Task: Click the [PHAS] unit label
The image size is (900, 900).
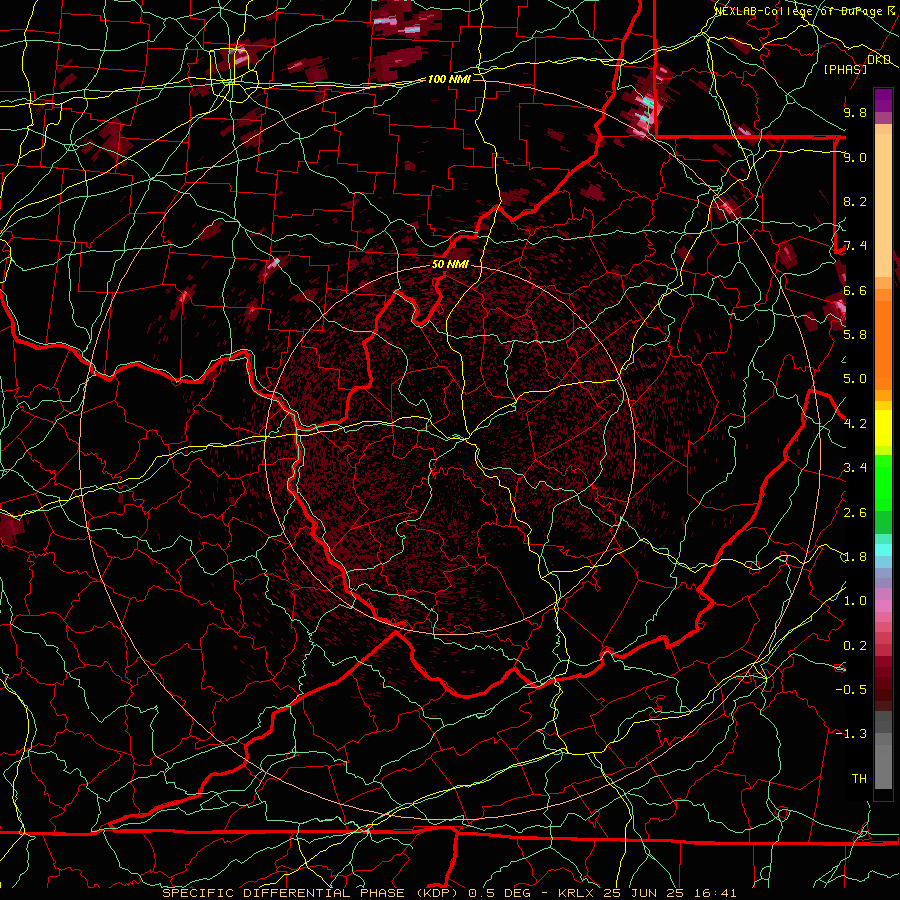Action: (845, 69)
